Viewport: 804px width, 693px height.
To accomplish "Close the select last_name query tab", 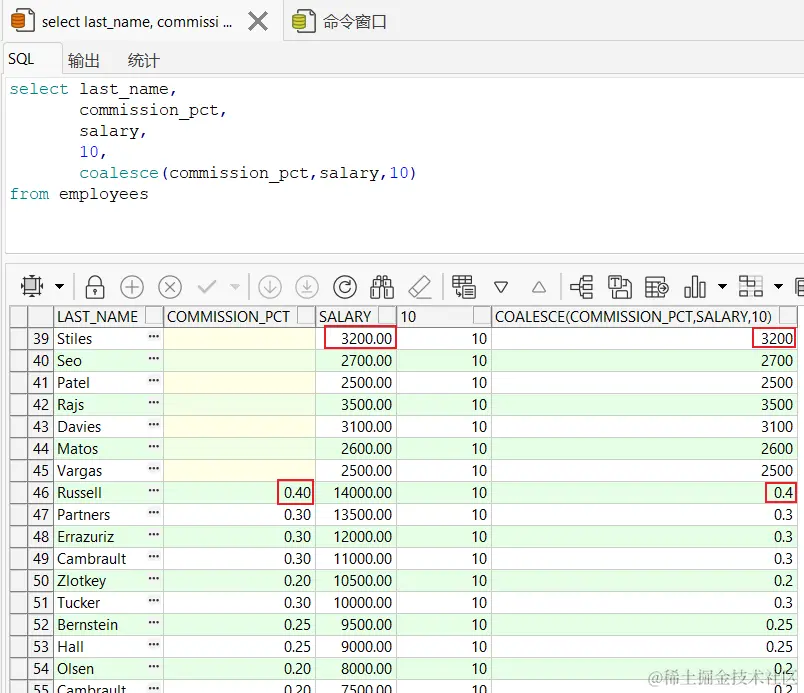I will (258, 22).
